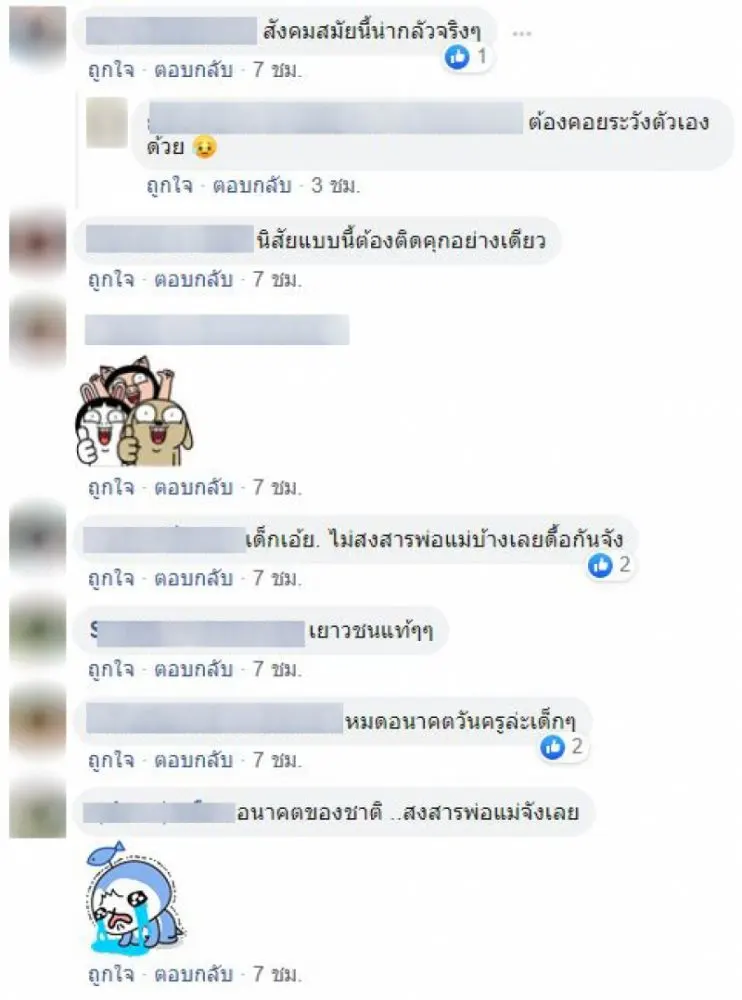Click the like count on เด็กเอ้ย comment
Image resolution: width=742 pixels, height=1000 pixels.
[625, 564]
